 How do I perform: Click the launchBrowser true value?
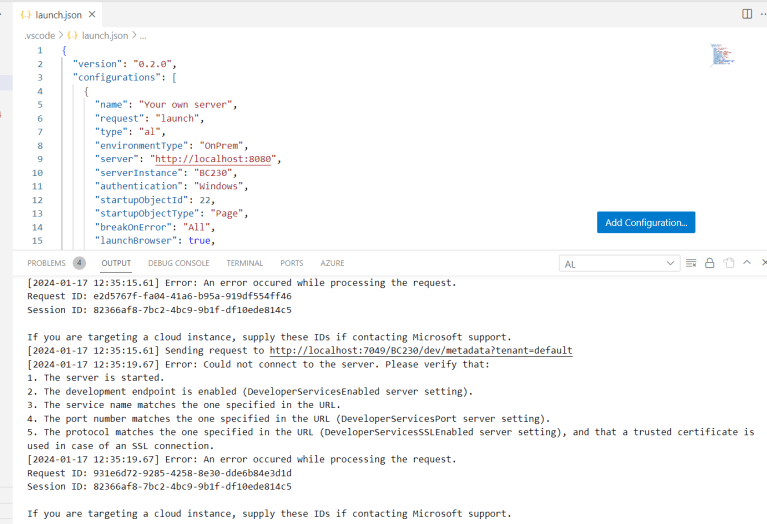click(200, 241)
